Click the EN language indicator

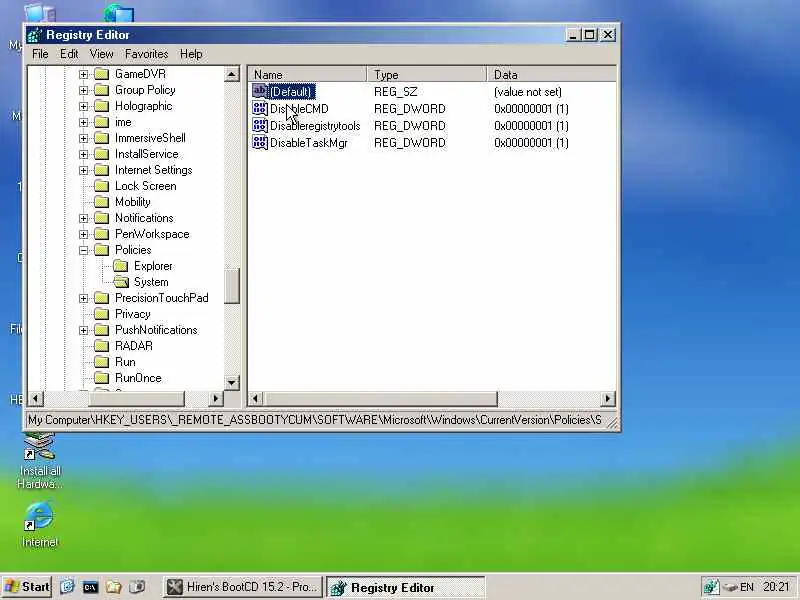coord(747,587)
